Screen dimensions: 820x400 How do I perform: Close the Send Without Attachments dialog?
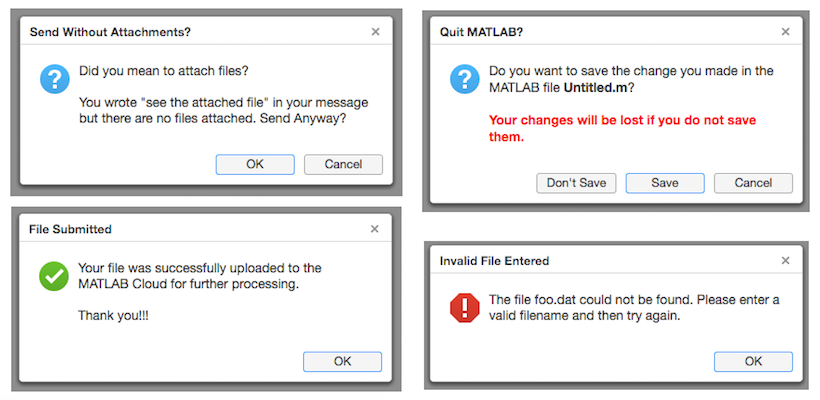375,32
